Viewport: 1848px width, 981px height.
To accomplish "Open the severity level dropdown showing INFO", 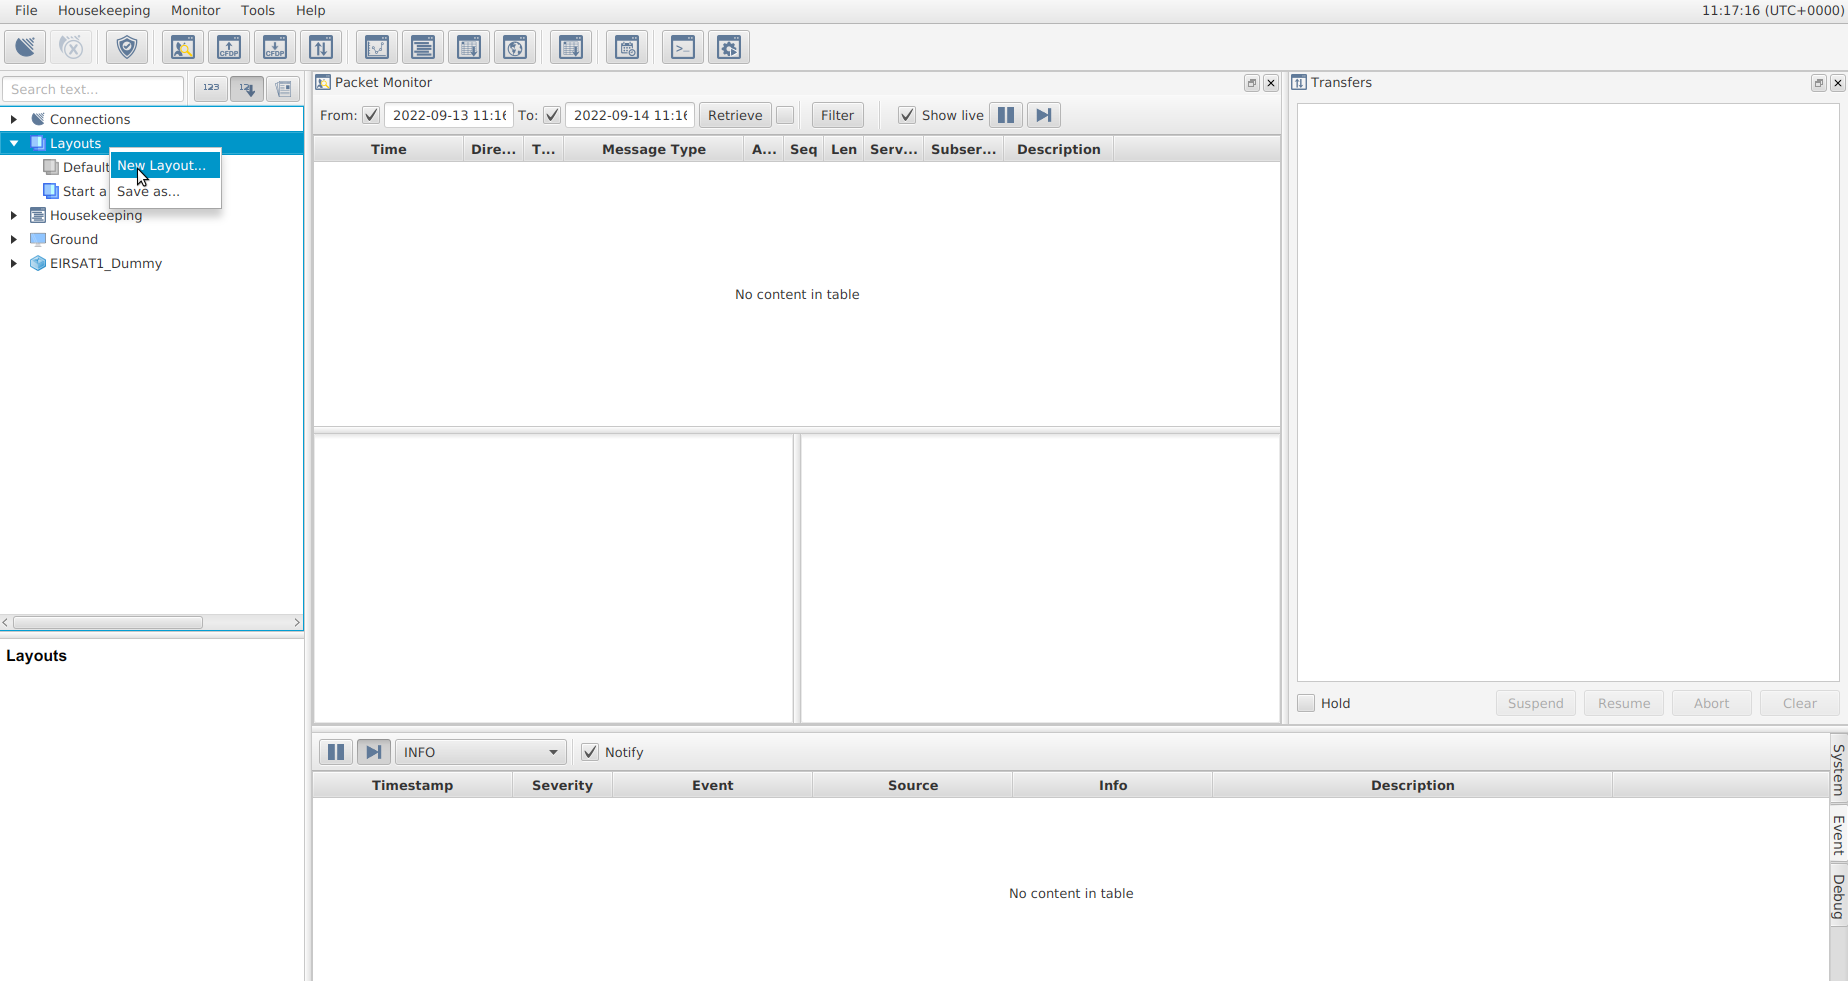I will coord(552,752).
